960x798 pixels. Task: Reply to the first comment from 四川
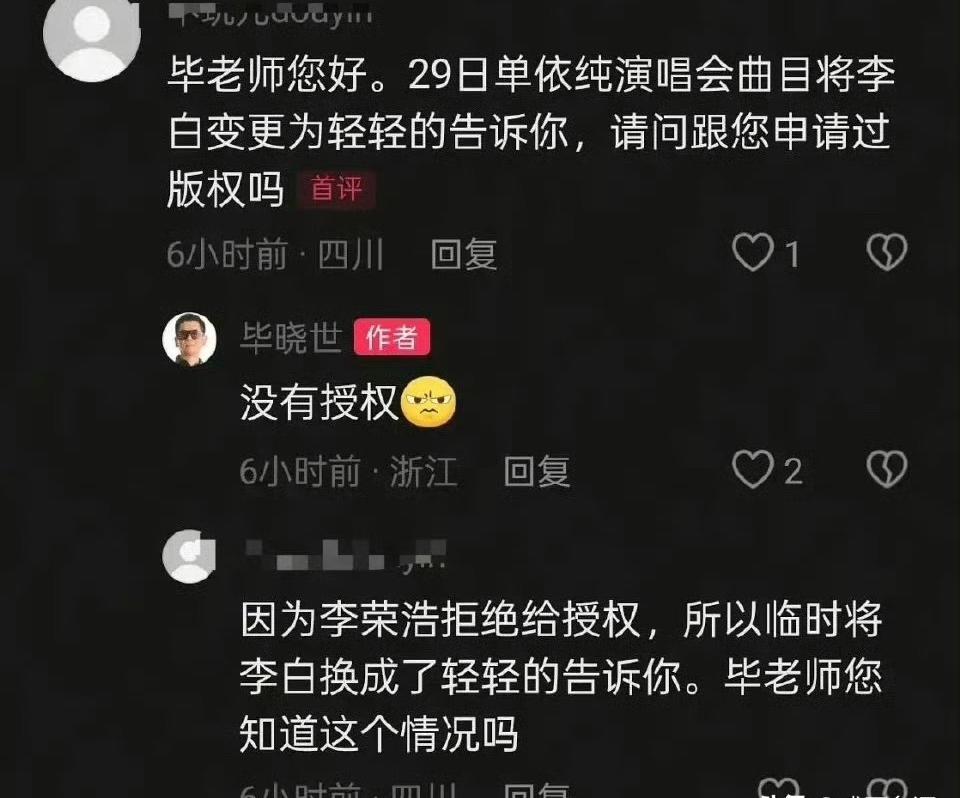(x=463, y=254)
